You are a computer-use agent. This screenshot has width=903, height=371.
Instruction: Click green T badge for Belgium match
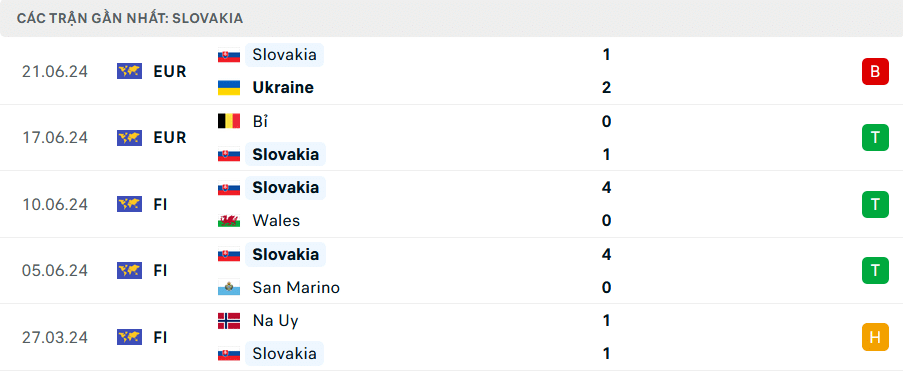tap(875, 138)
